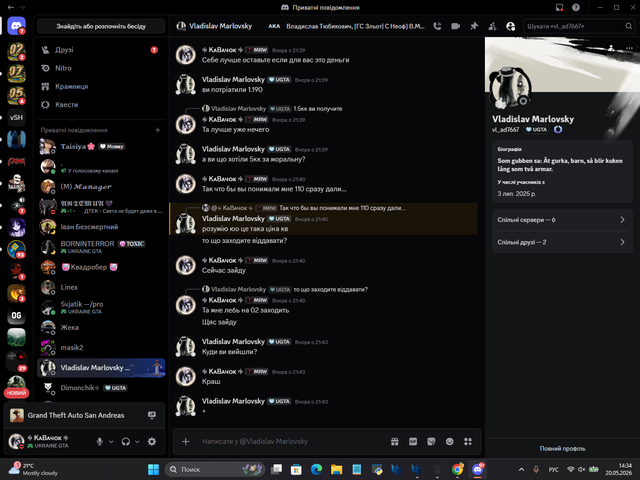Open the full profile (Повний профіль)
This screenshot has height=480, width=640.
562,449
